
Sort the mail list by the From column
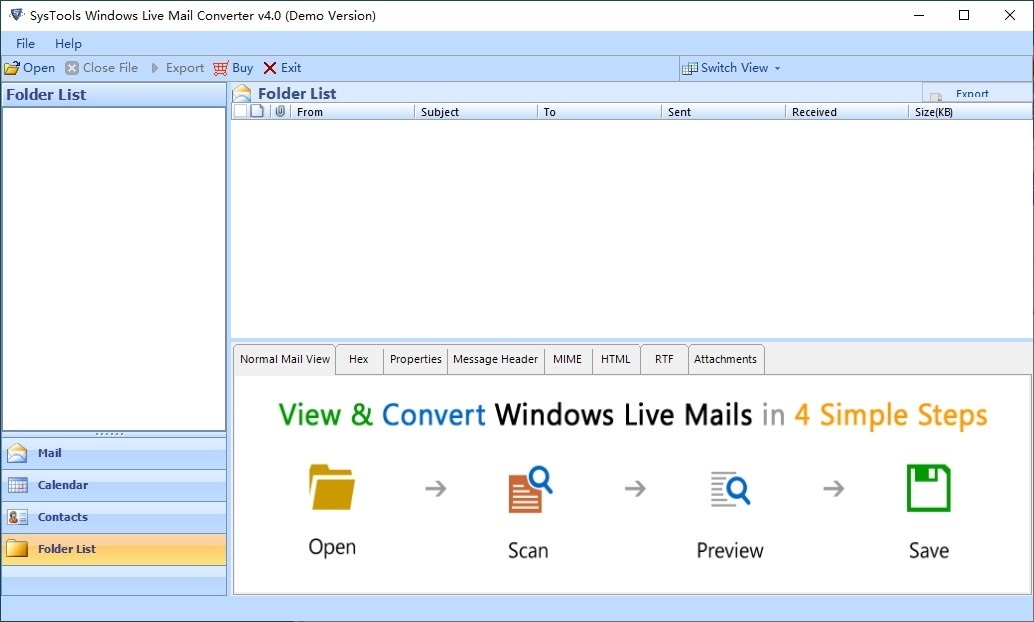(352, 112)
